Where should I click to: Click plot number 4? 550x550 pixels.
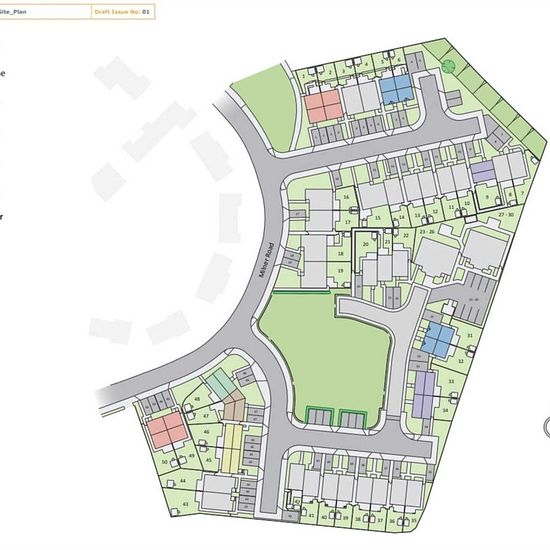coord(367,65)
